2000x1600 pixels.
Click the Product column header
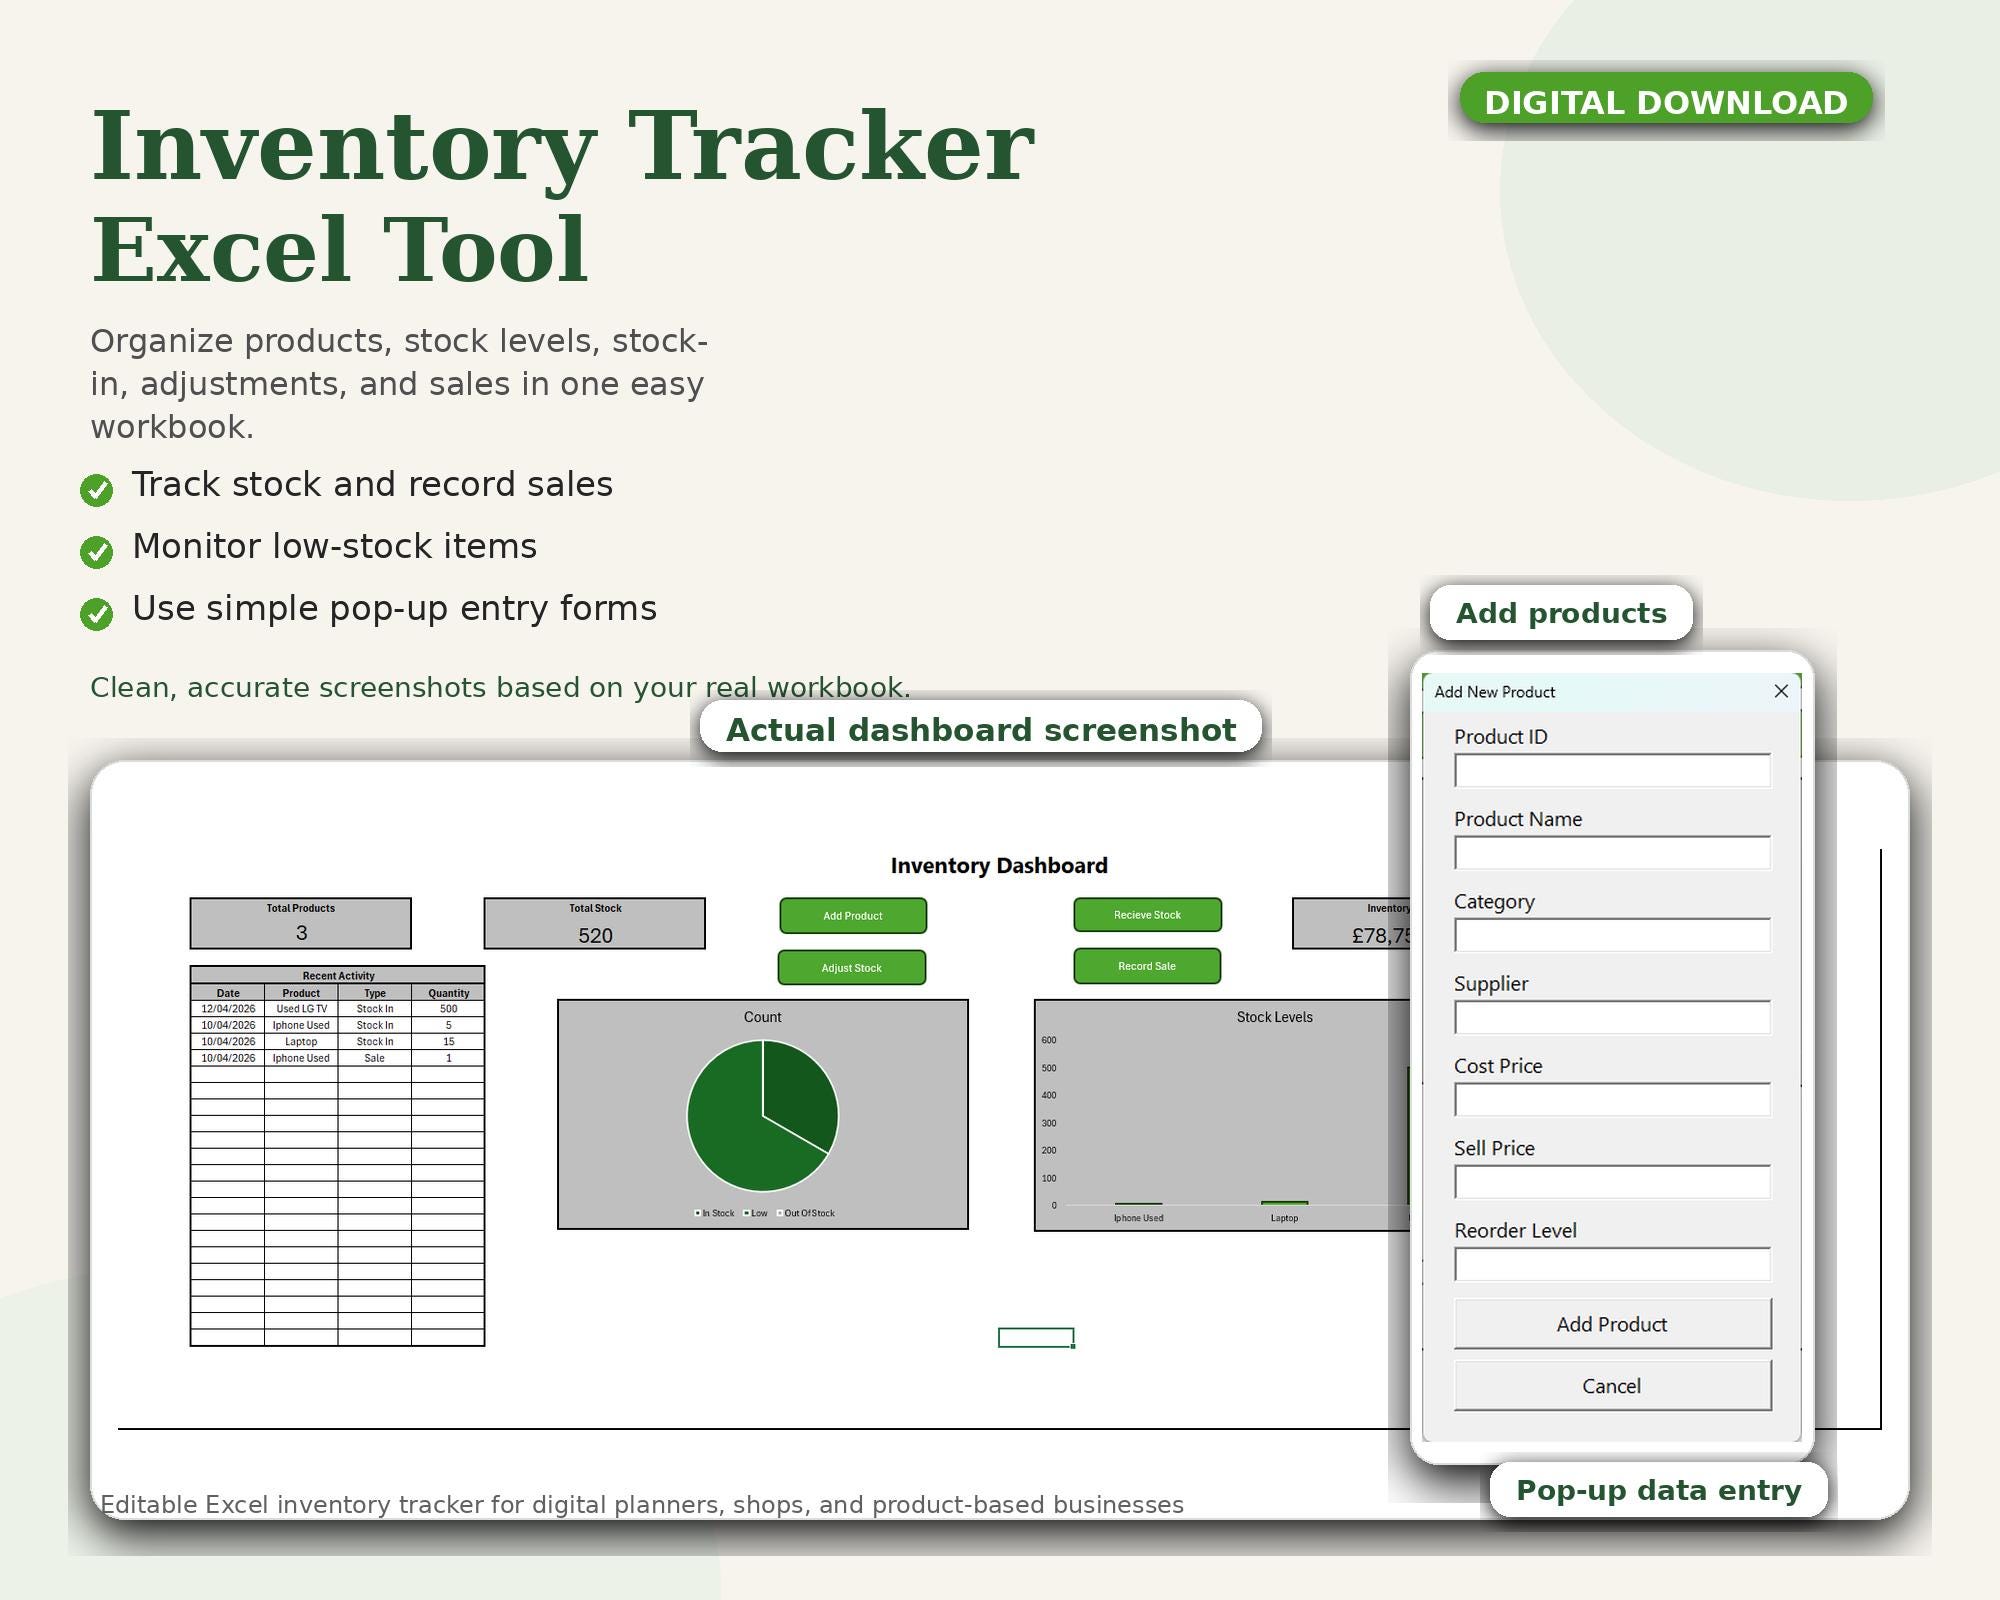301,993
